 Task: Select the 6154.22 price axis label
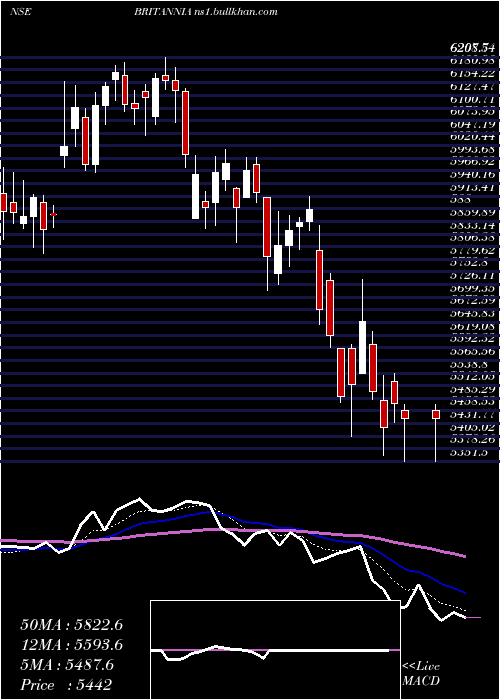(x=473, y=74)
